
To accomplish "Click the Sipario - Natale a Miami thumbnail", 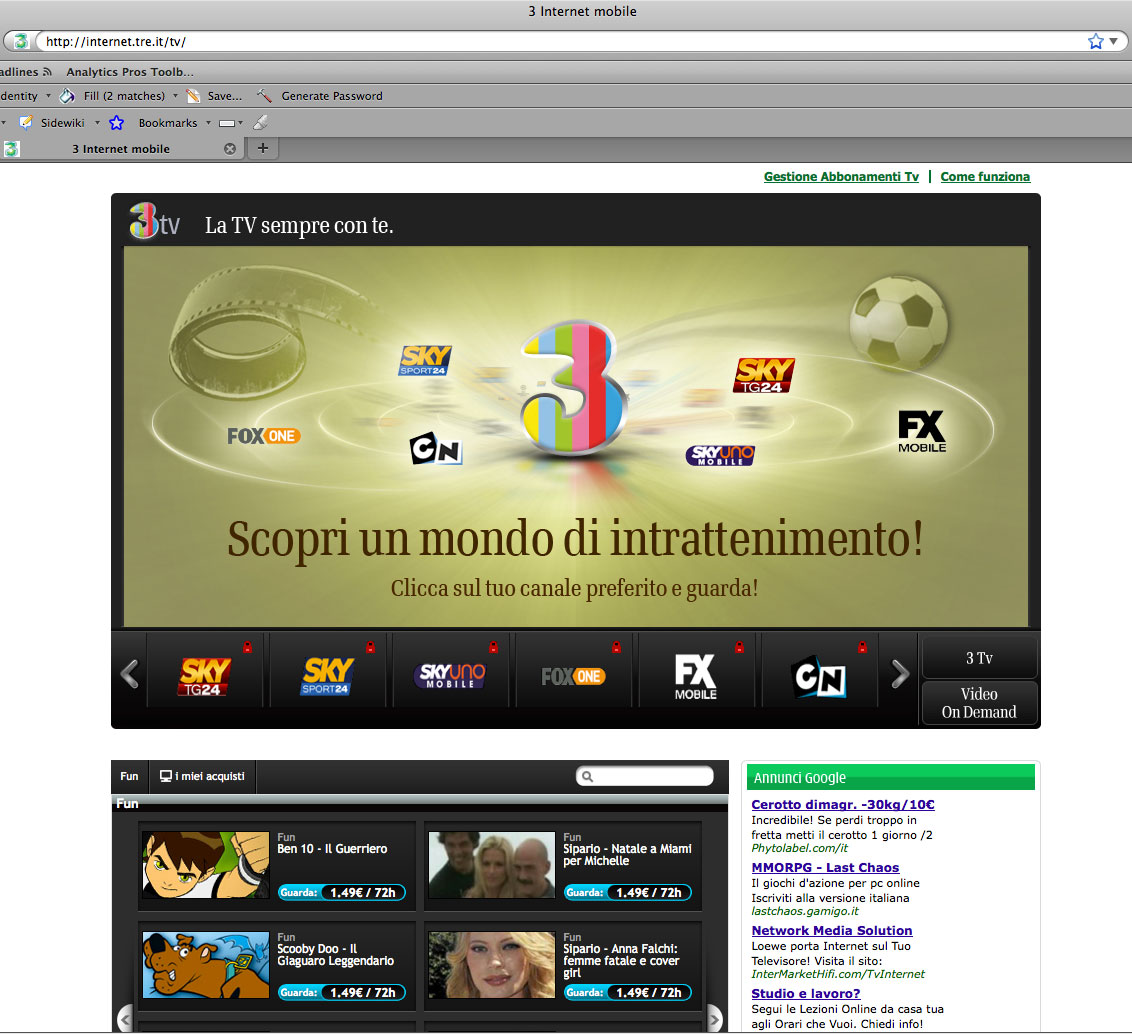I will click(x=492, y=864).
